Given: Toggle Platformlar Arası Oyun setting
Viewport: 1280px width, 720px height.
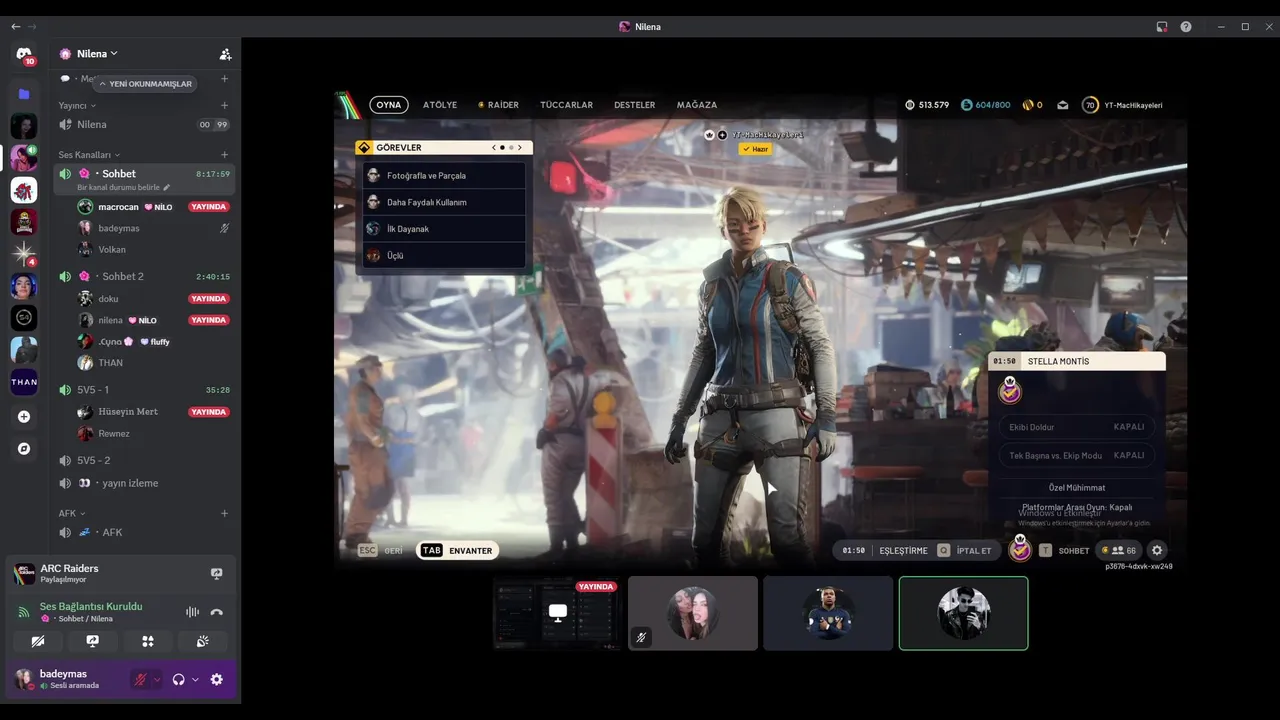Looking at the screenshot, I should (x=1076, y=508).
